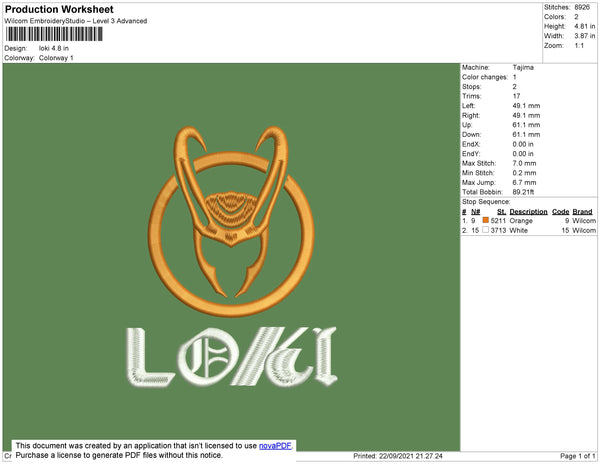
Task: Click the 'White' thread description
Action: point(518,230)
